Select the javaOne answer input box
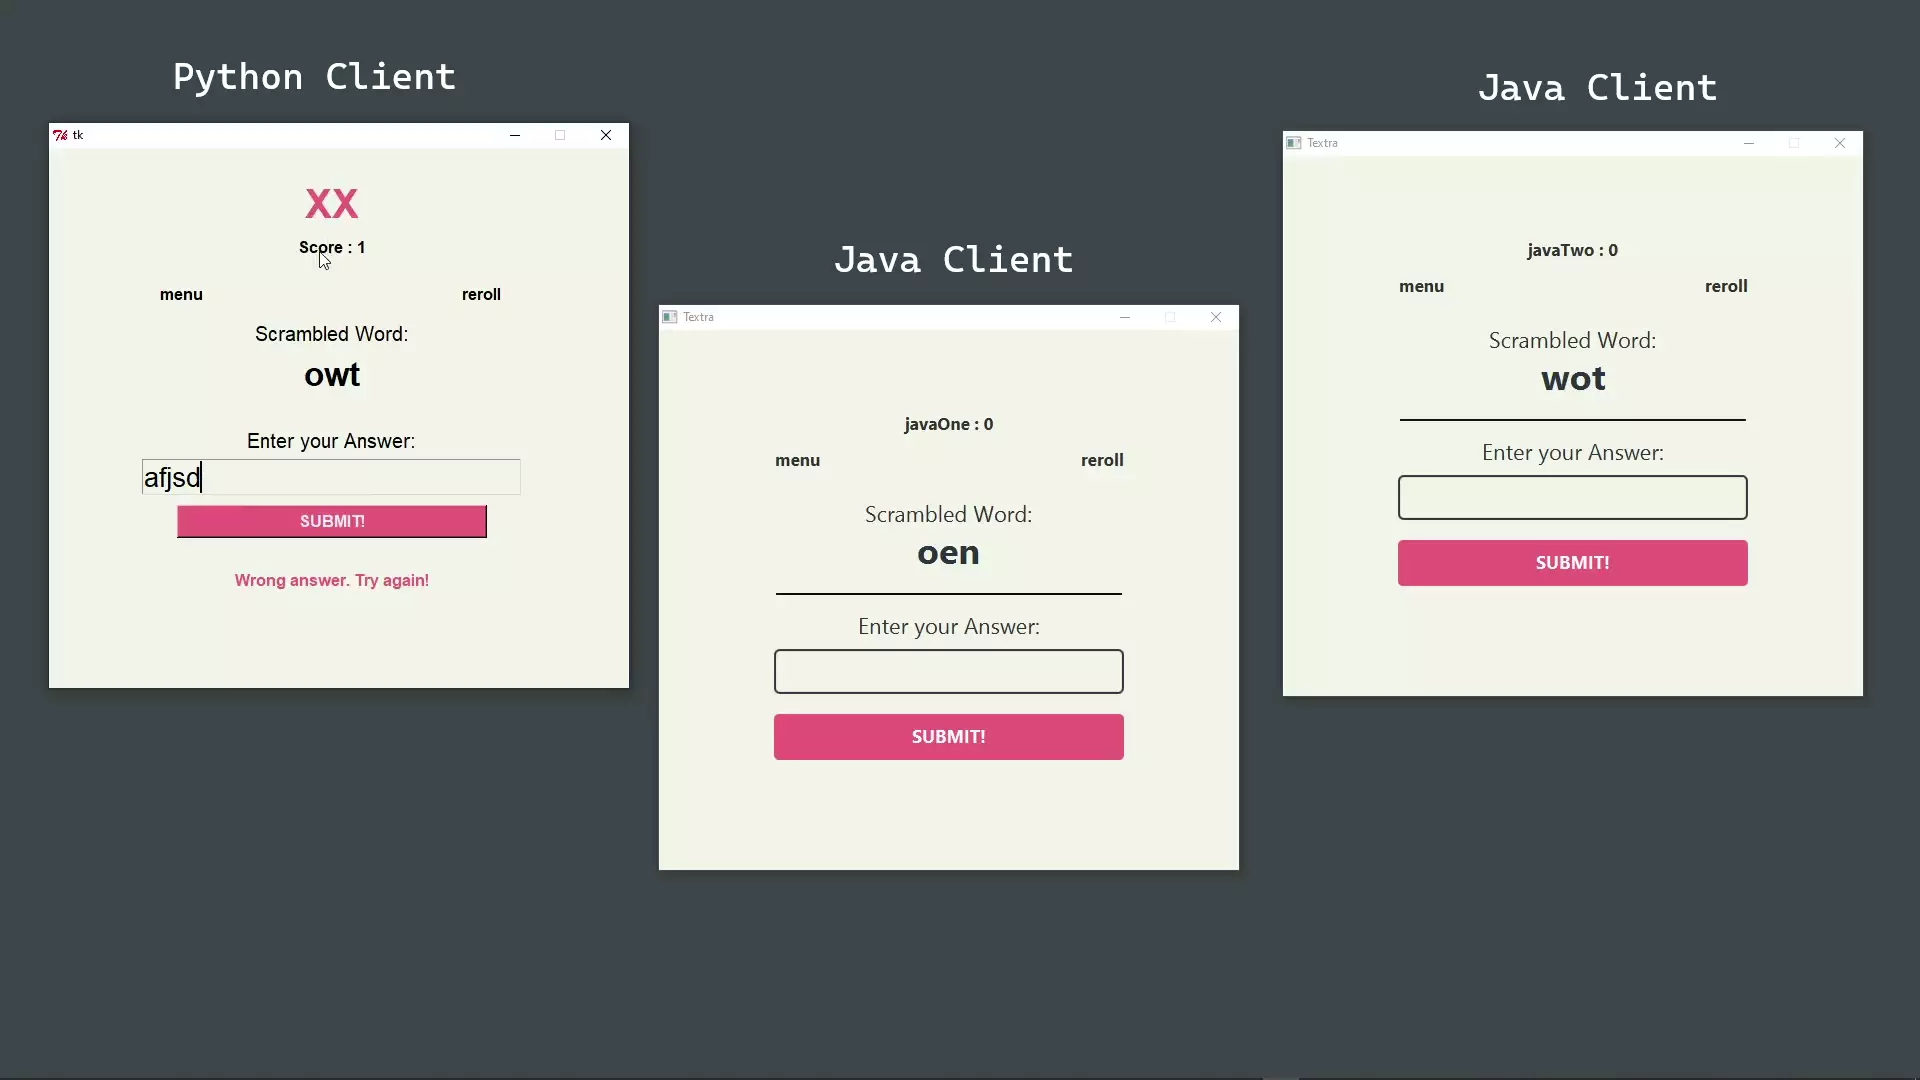The image size is (1920, 1080). pyautogui.click(x=948, y=671)
